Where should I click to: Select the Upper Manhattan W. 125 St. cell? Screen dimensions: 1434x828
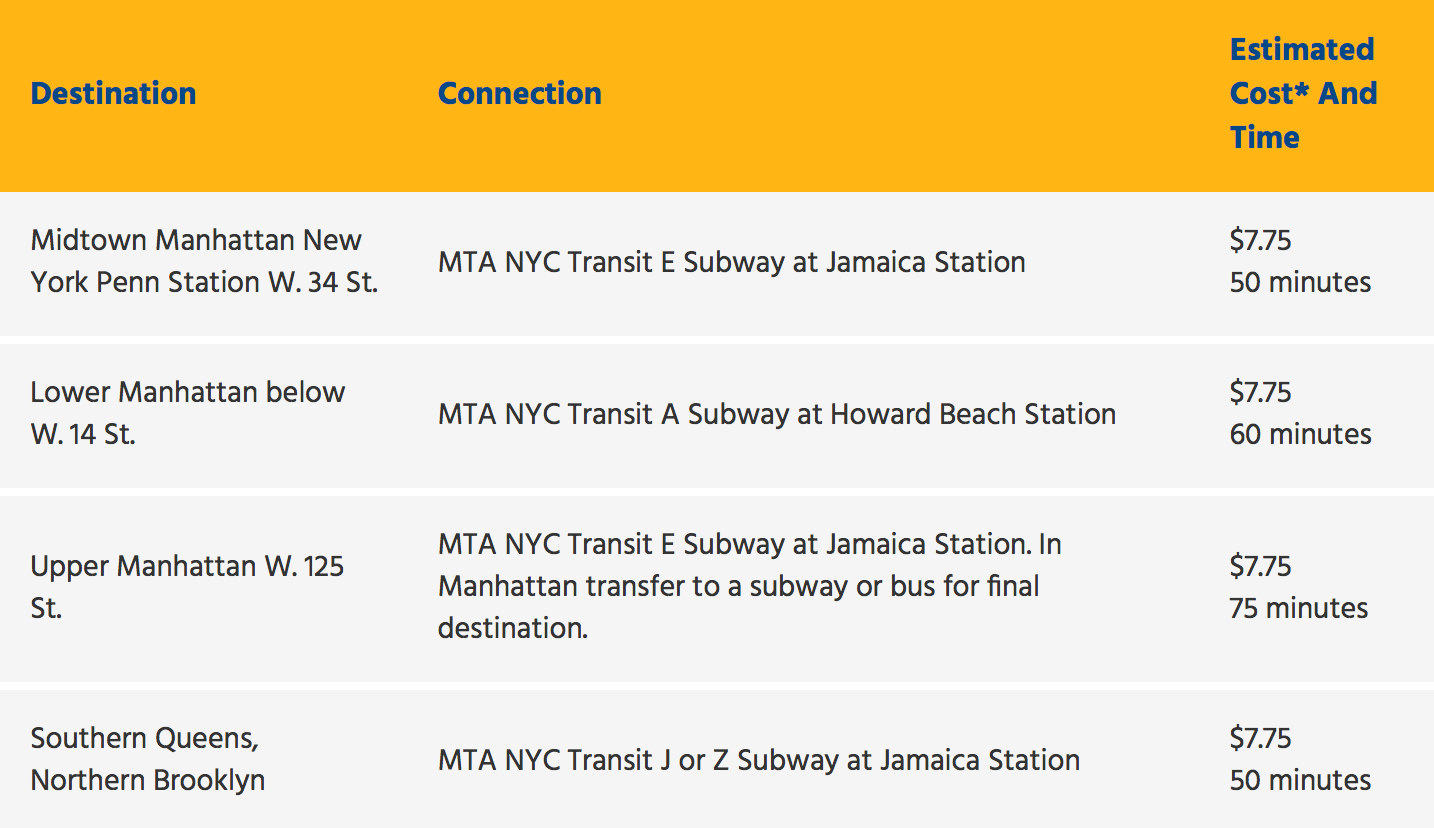pyautogui.click(x=187, y=587)
